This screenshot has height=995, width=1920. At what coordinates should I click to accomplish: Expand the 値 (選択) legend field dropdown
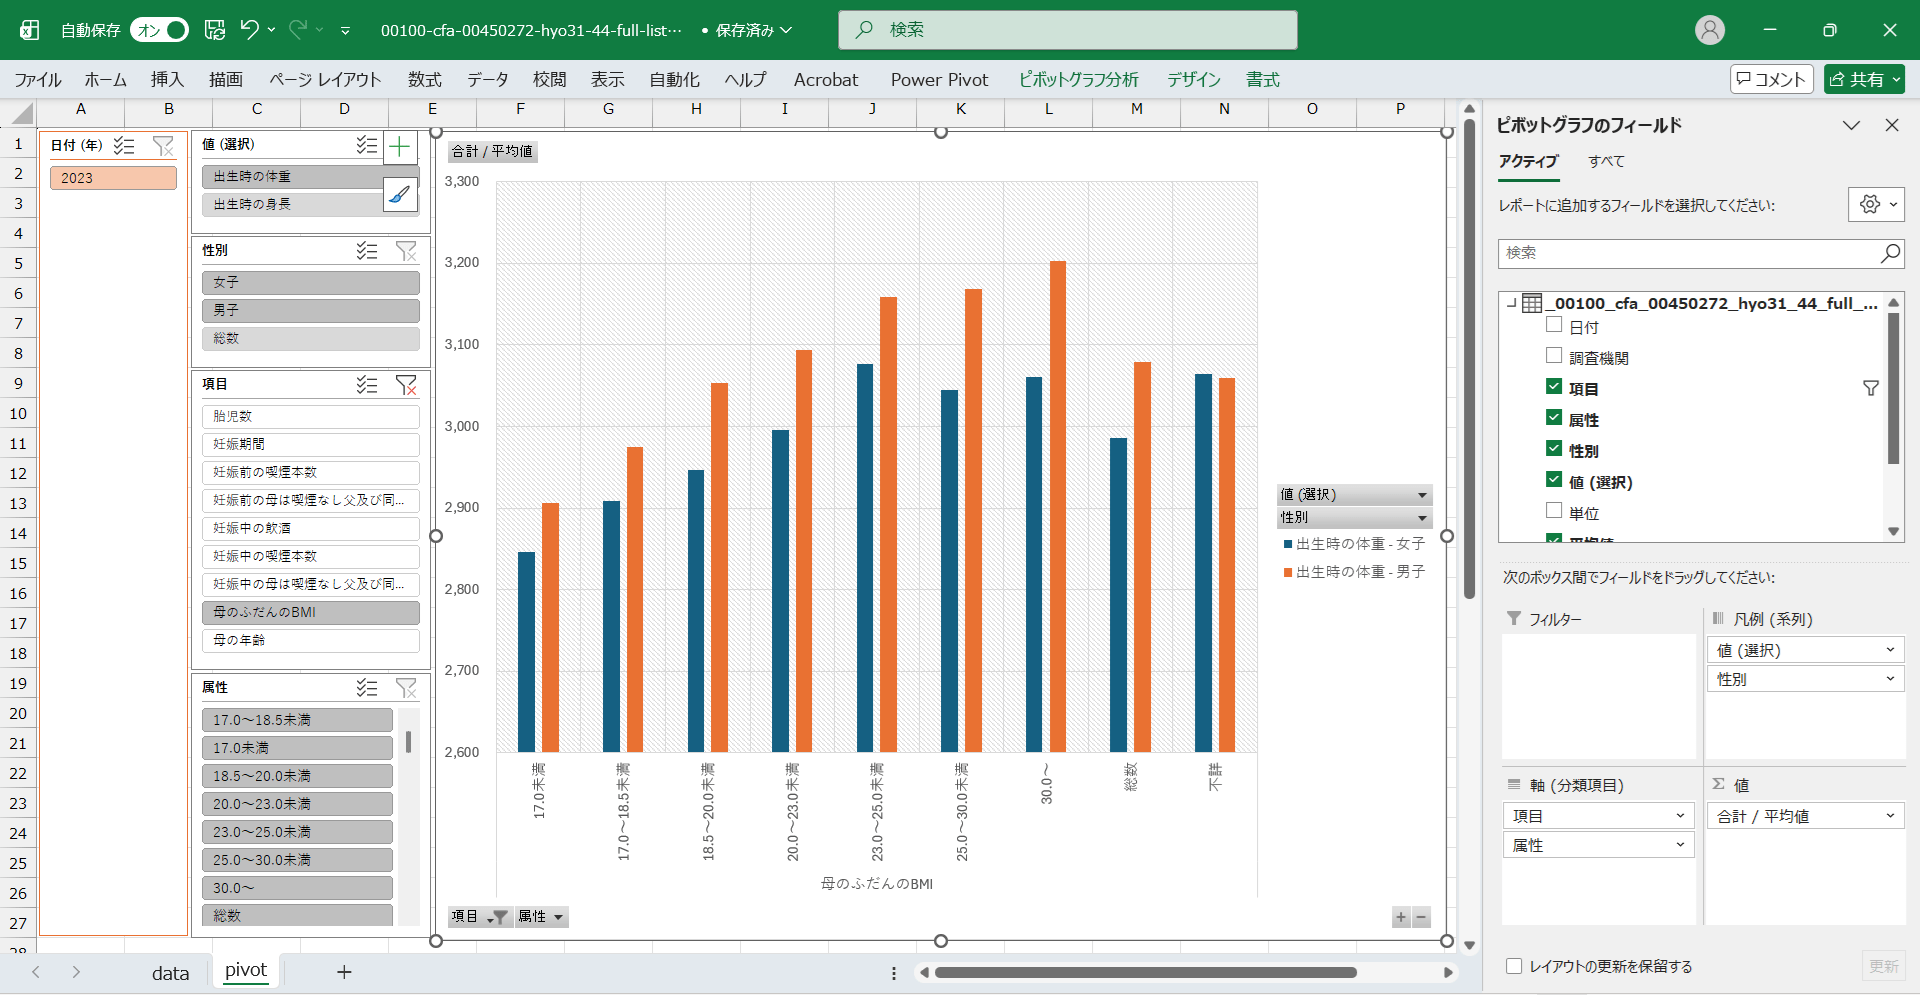pos(1421,495)
